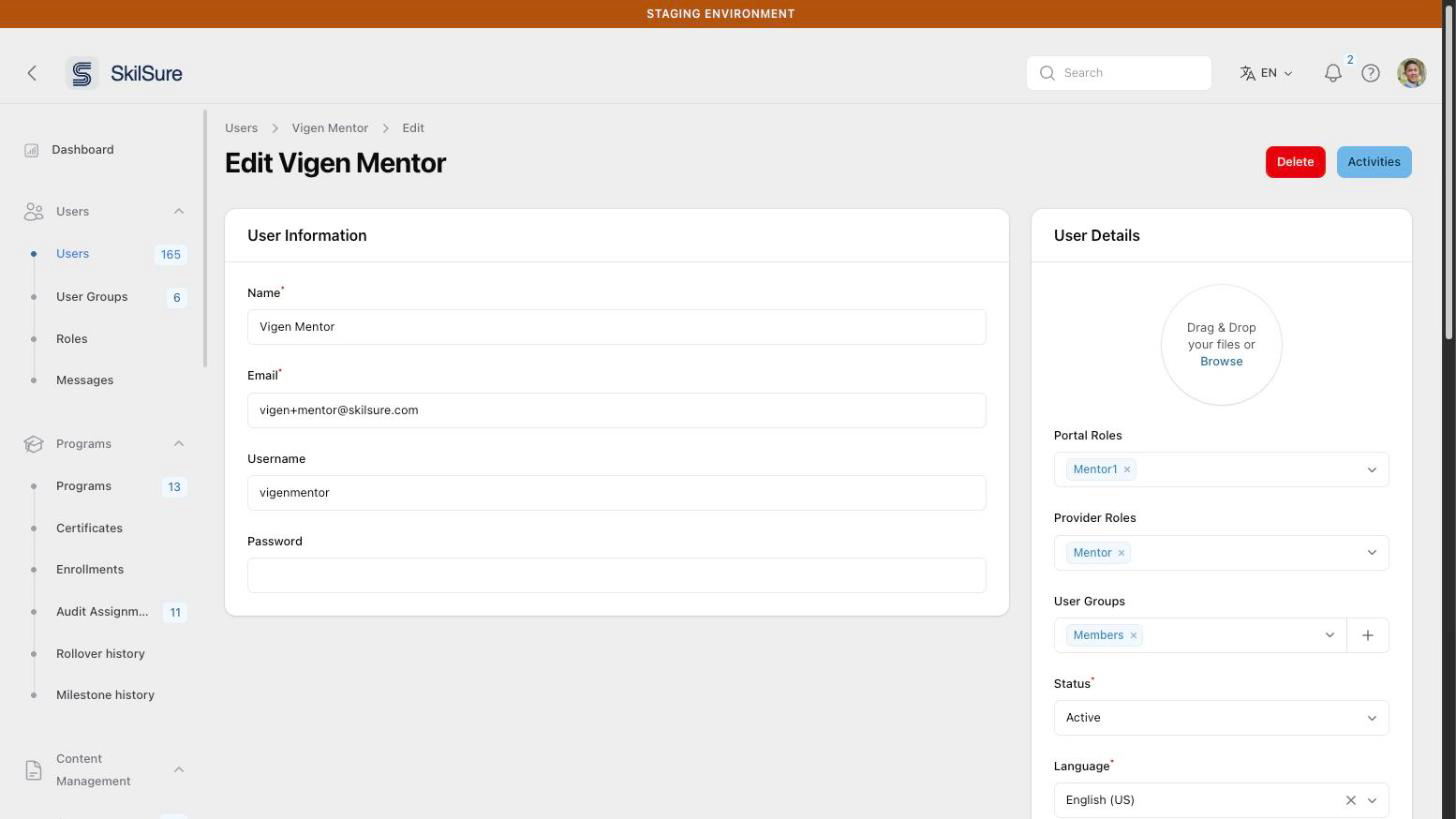Click into the Password field
1456x819 pixels.
[x=616, y=576]
